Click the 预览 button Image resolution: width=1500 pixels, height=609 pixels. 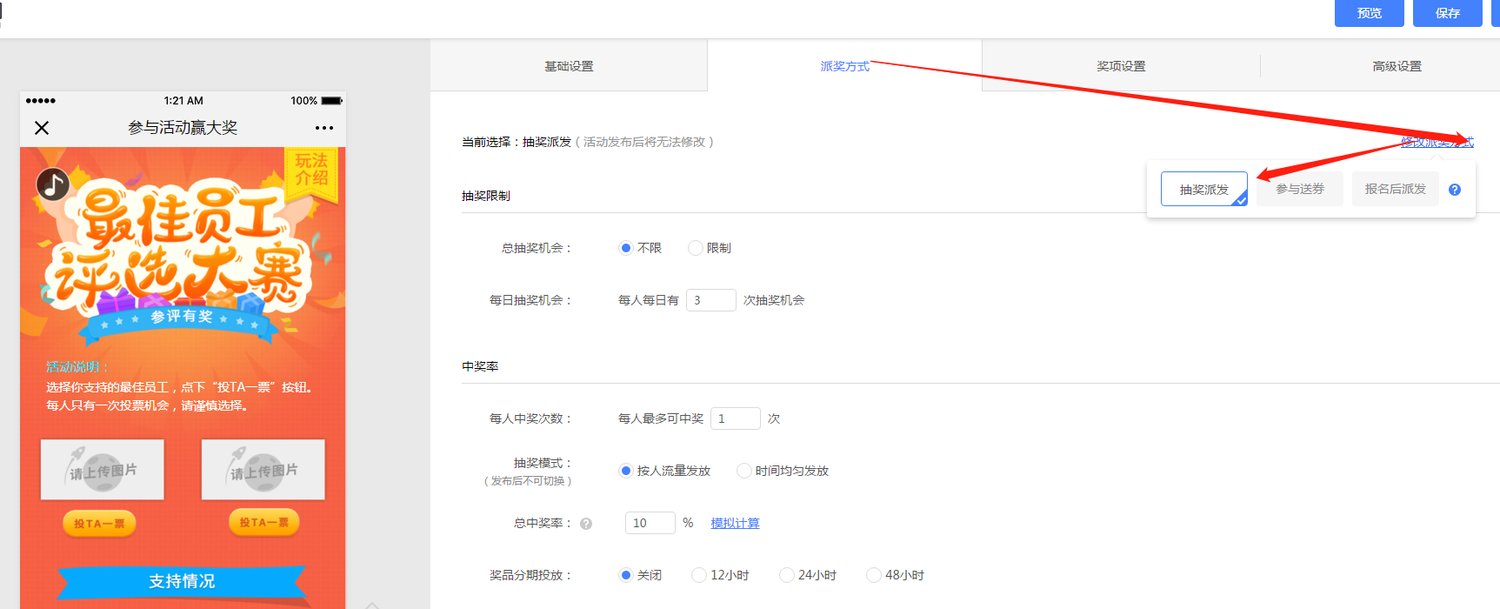(x=1369, y=13)
